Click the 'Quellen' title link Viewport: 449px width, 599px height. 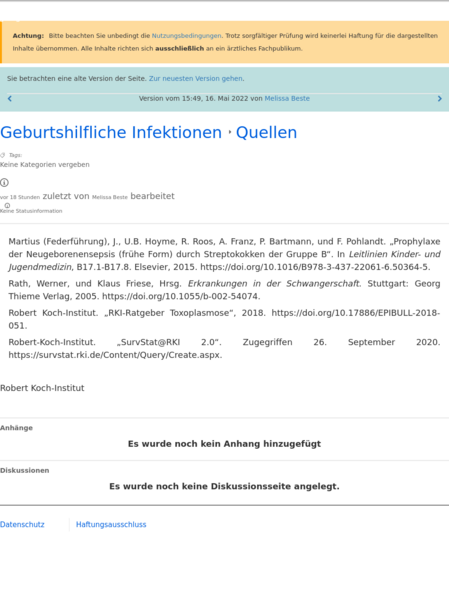tap(266, 133)
